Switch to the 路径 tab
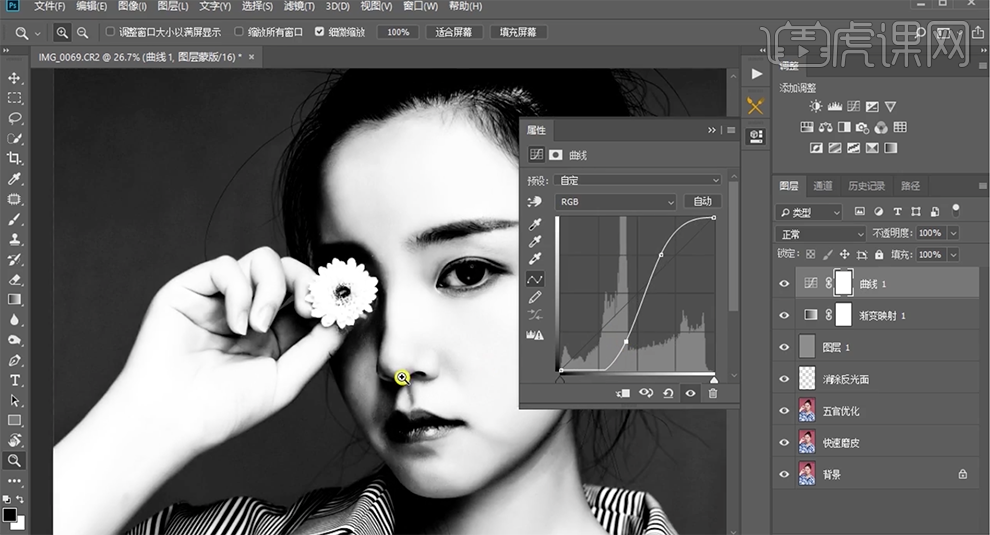The image size is (990, 535). (910, 186)
